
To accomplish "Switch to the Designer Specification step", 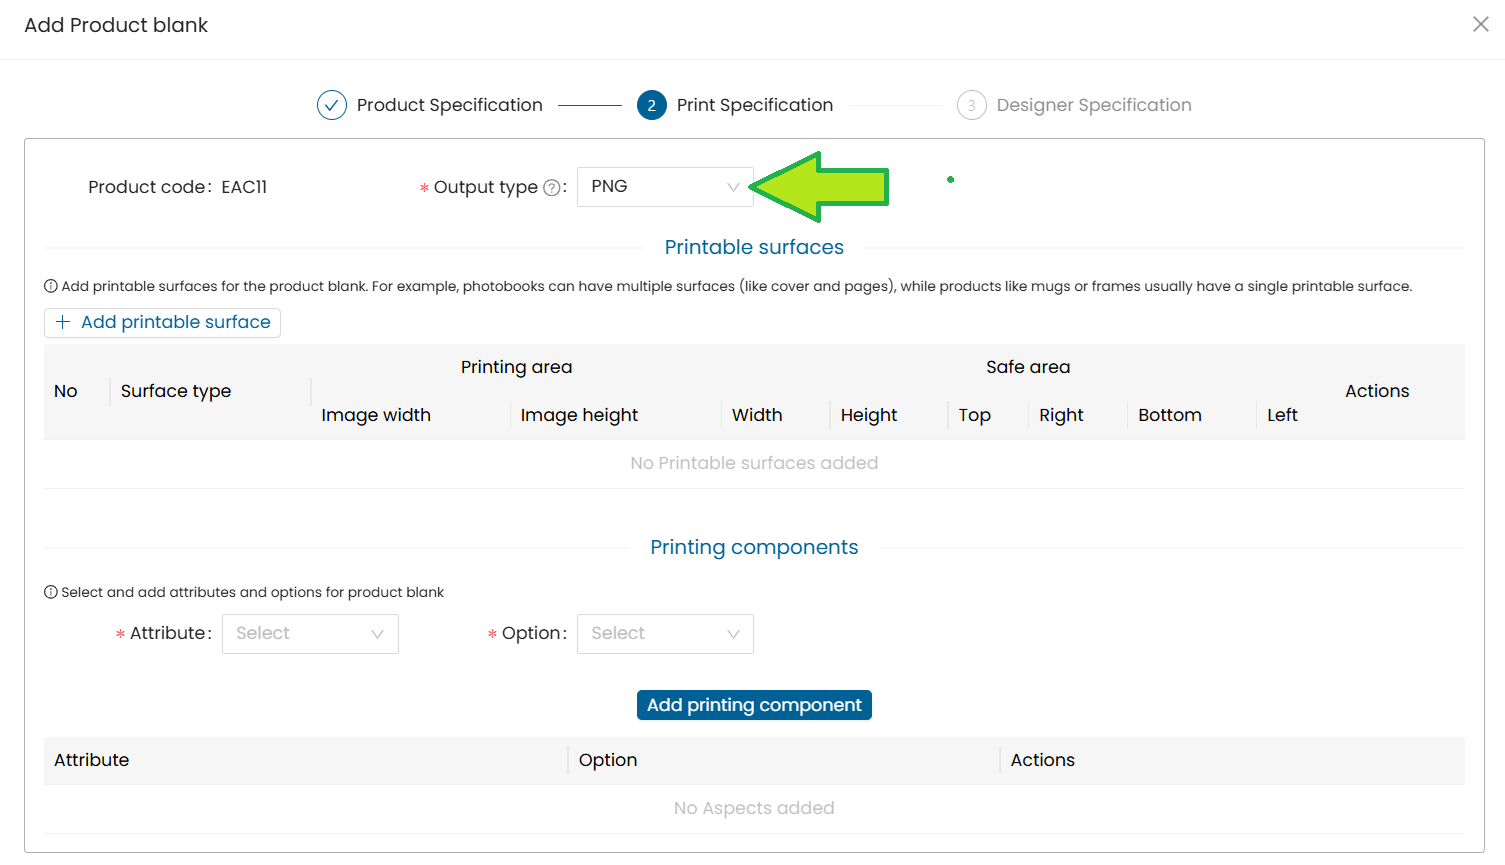I will tap(1093, 105).
